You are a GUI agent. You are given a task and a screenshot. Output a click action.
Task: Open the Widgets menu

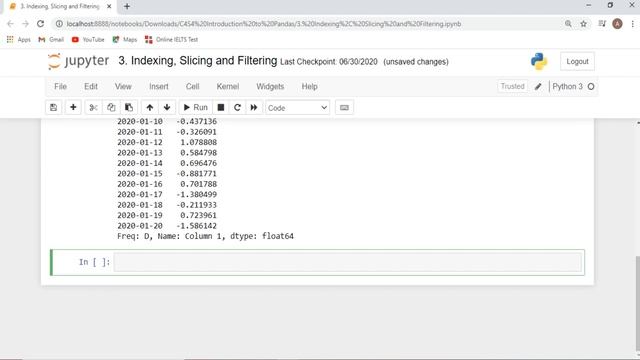coord(270,87)
